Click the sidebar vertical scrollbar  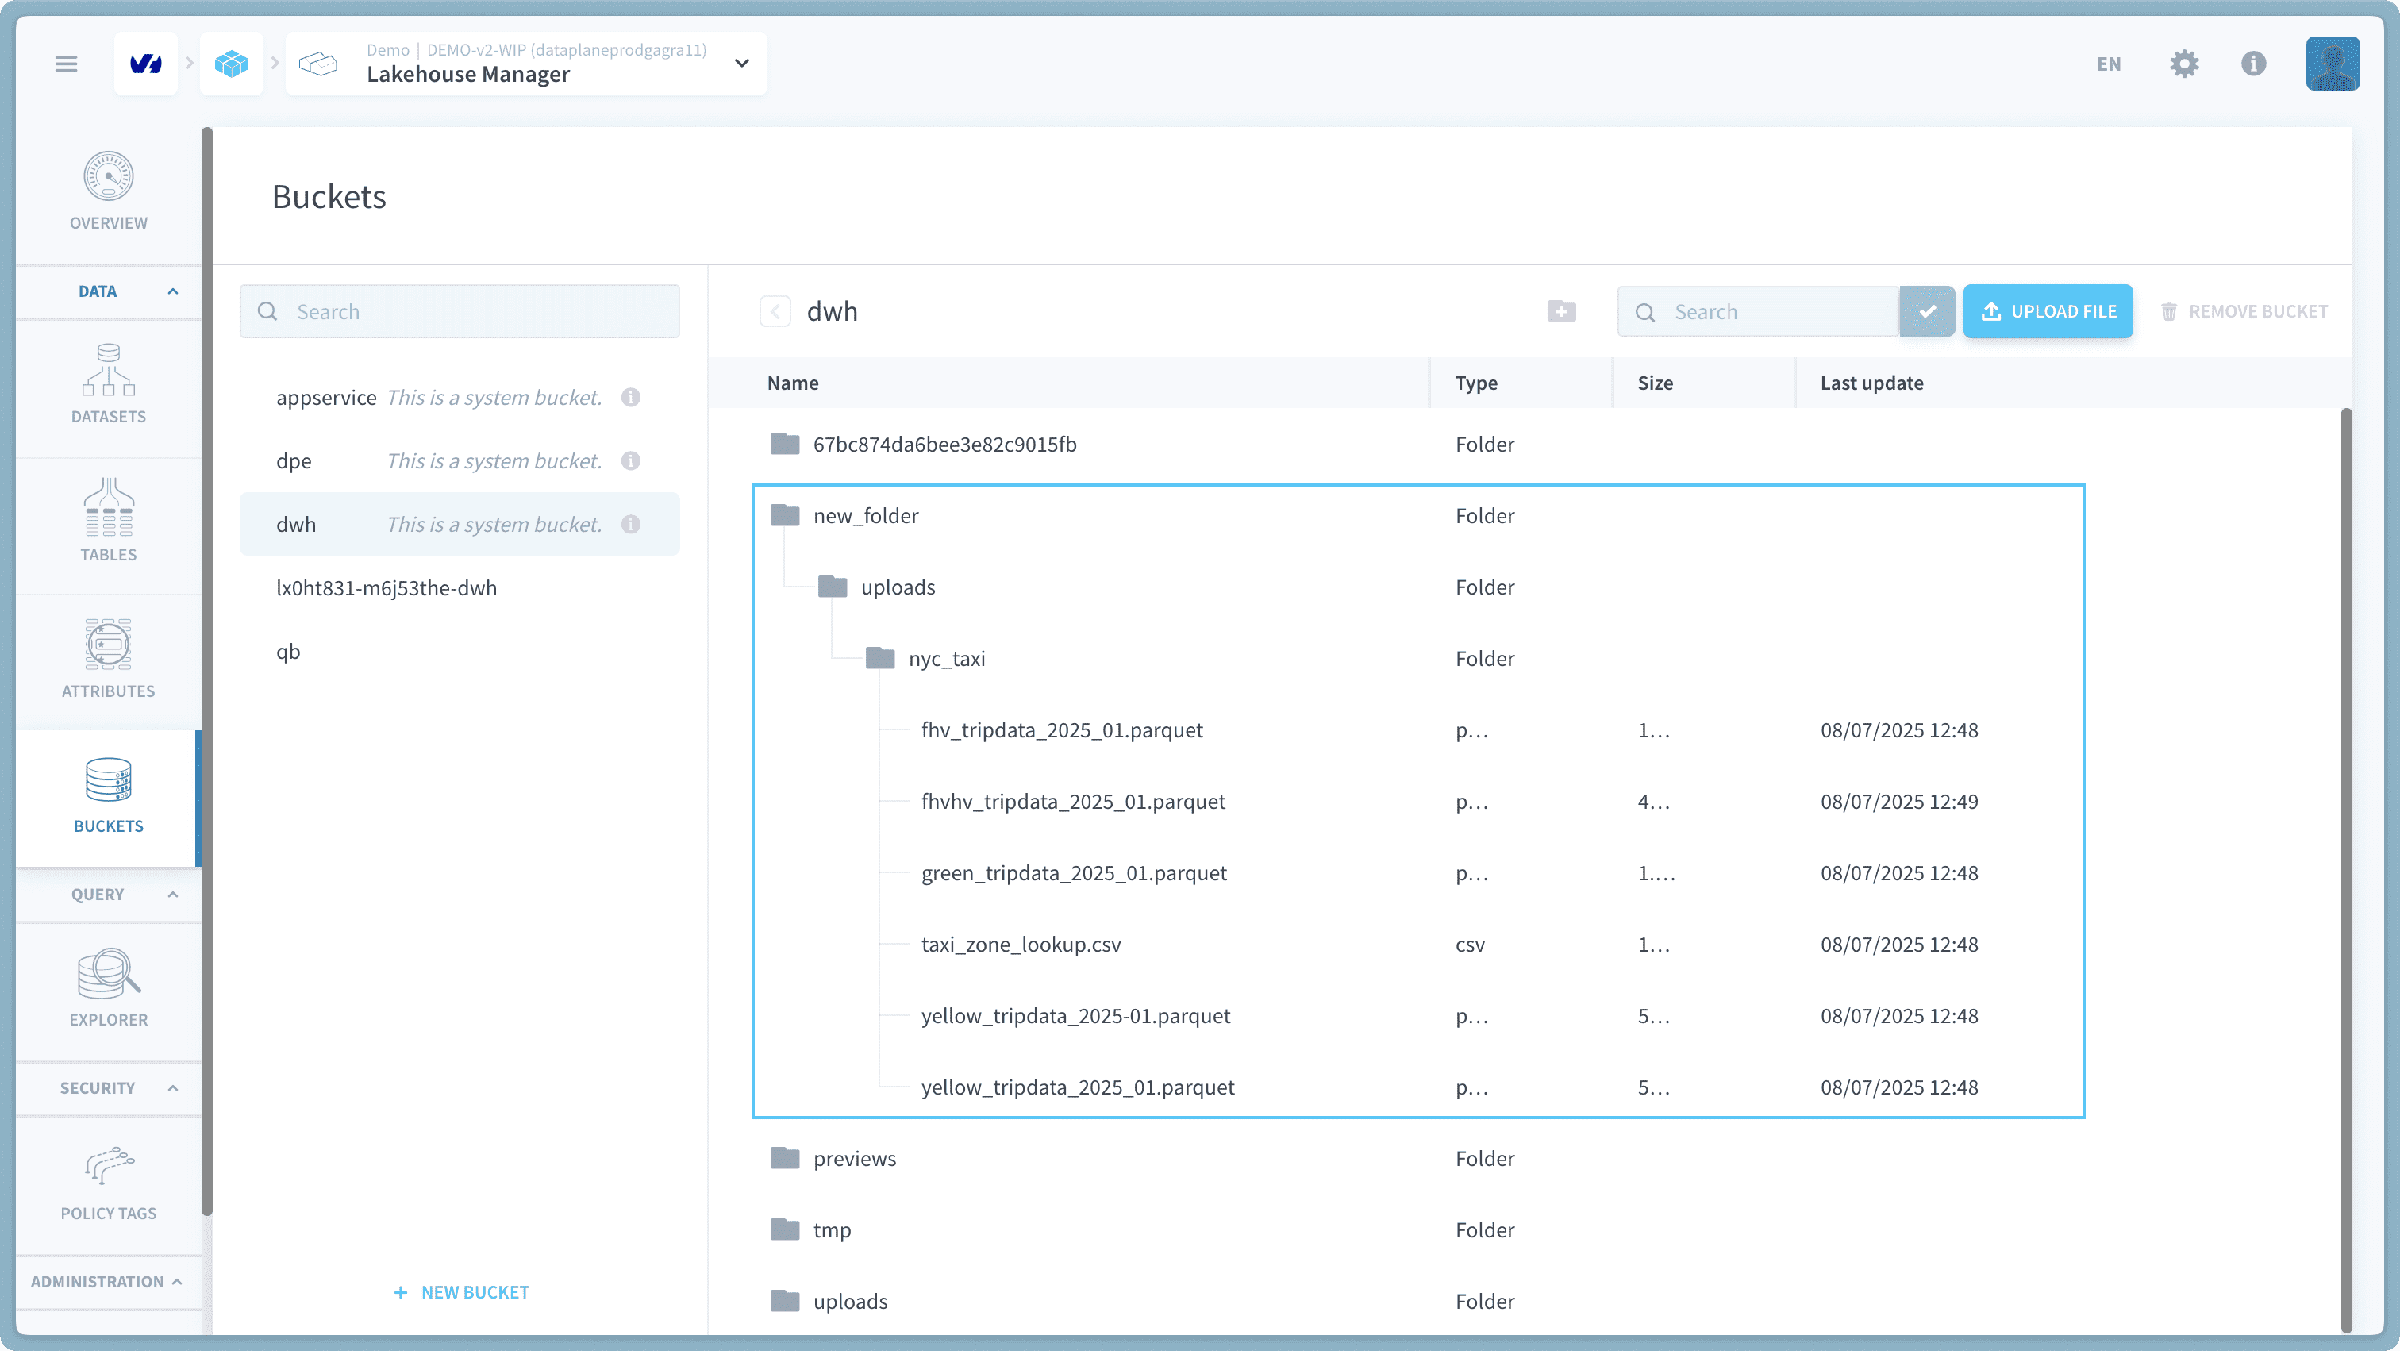(x=207, y=671)
